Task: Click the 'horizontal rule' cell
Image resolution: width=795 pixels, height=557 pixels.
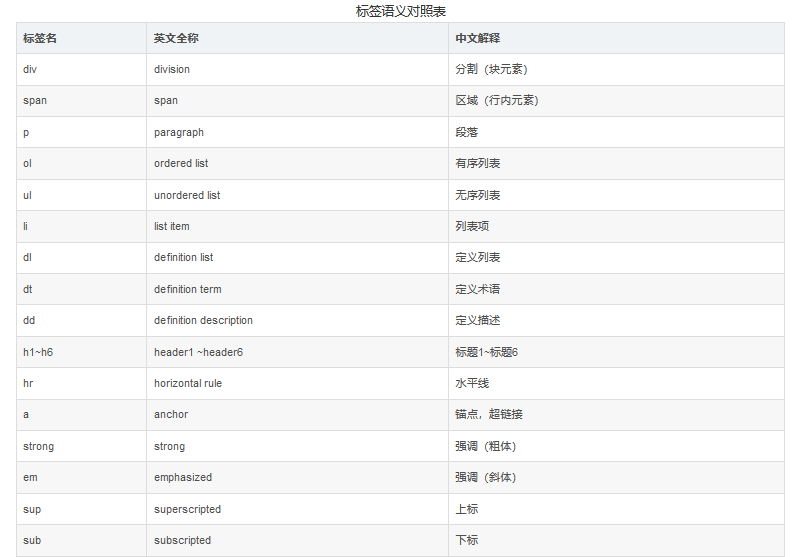Action: click(x=298, y=384)
